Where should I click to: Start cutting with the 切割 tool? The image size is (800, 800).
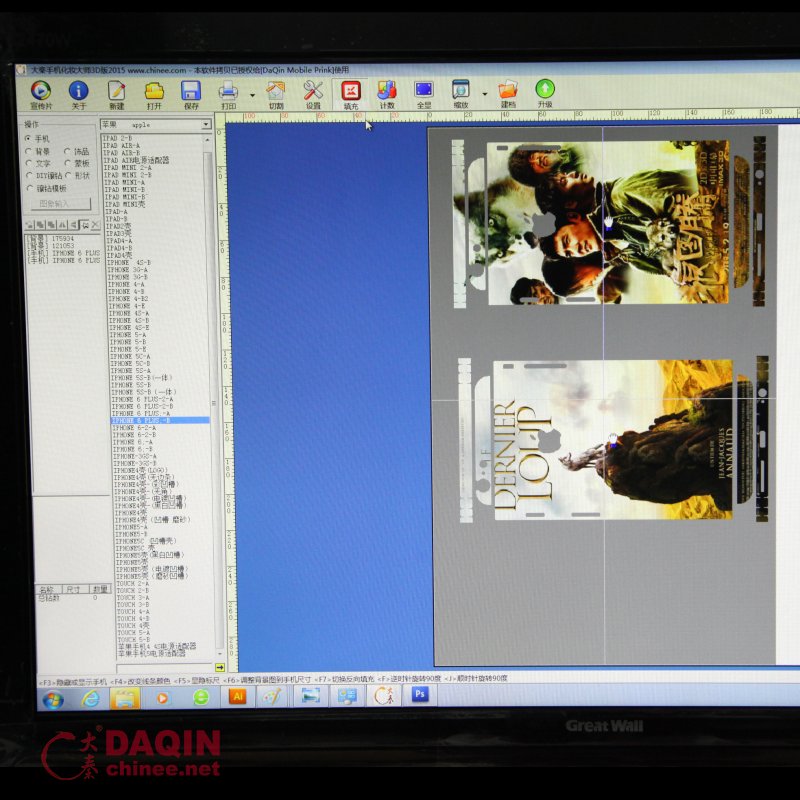point(276,95)
